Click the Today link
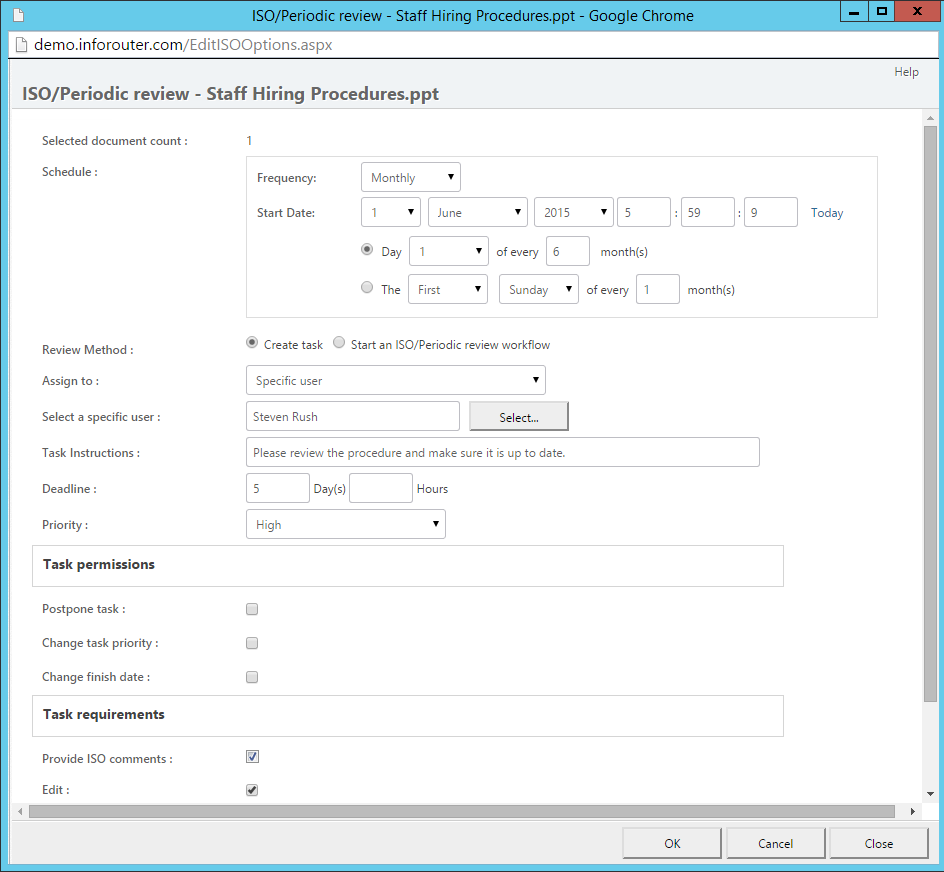Screen dimensions: 944x872 pyautogui.click(x=827, y=213)
